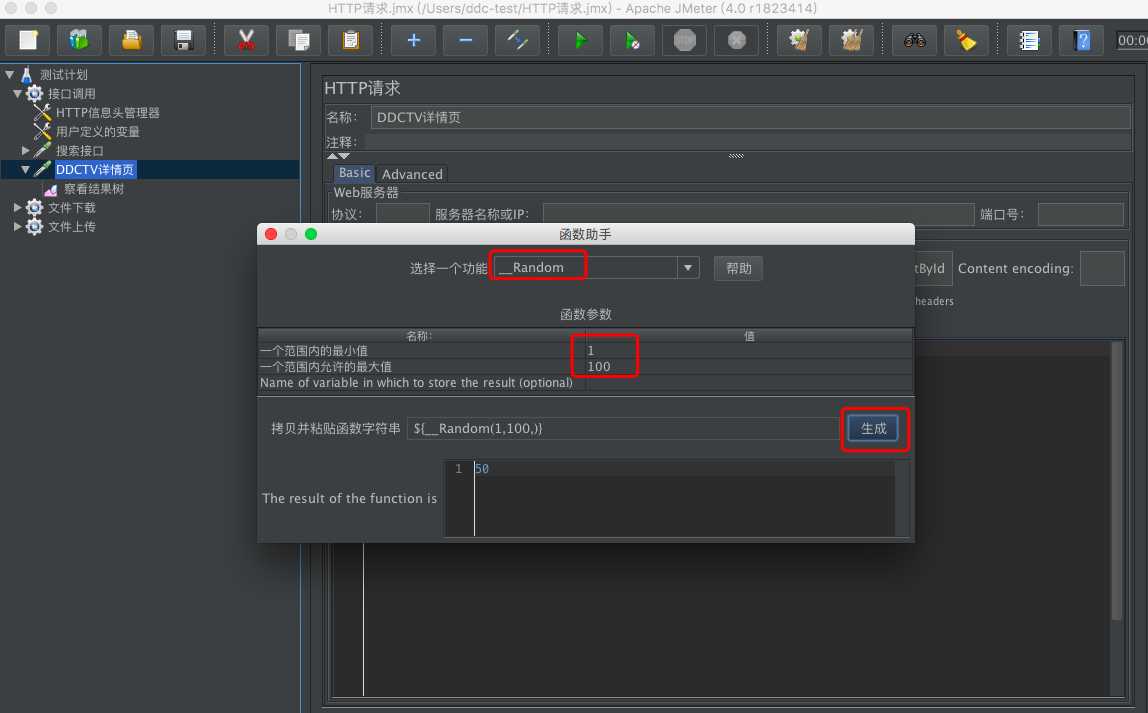Click the 帮助 button in function helper

(x=738, y=268)
